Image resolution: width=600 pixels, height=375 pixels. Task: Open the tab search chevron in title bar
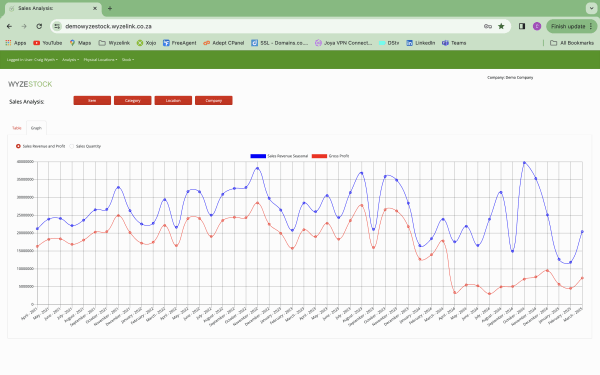[x=592, y=8]
